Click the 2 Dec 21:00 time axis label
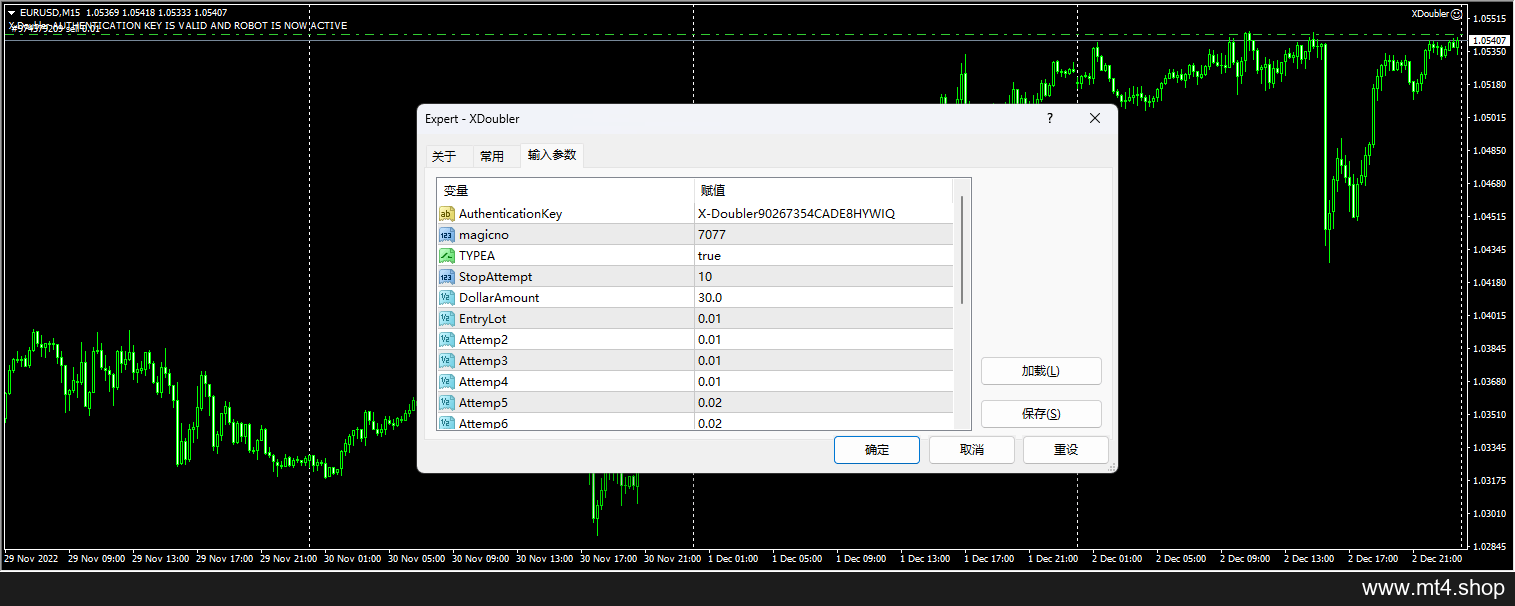This screenshot has height=606, width=1515. point(1436,559)
